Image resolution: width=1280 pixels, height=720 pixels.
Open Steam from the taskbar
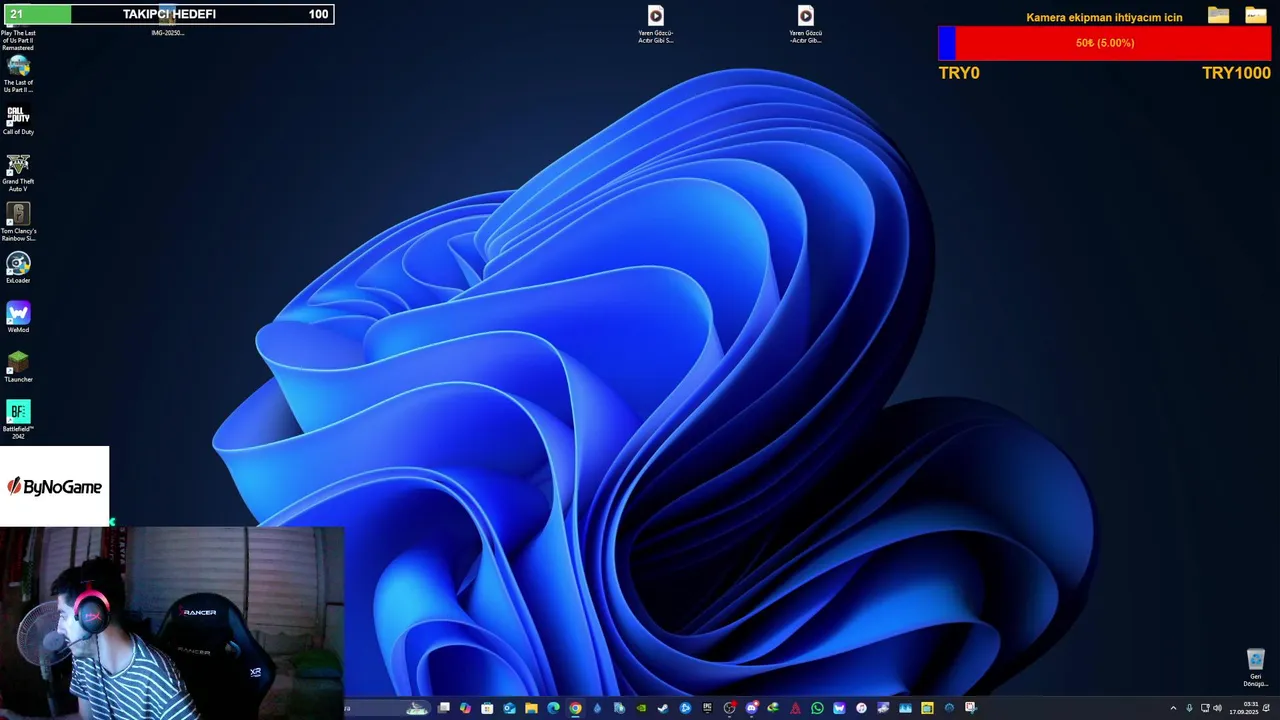(663, 708)
